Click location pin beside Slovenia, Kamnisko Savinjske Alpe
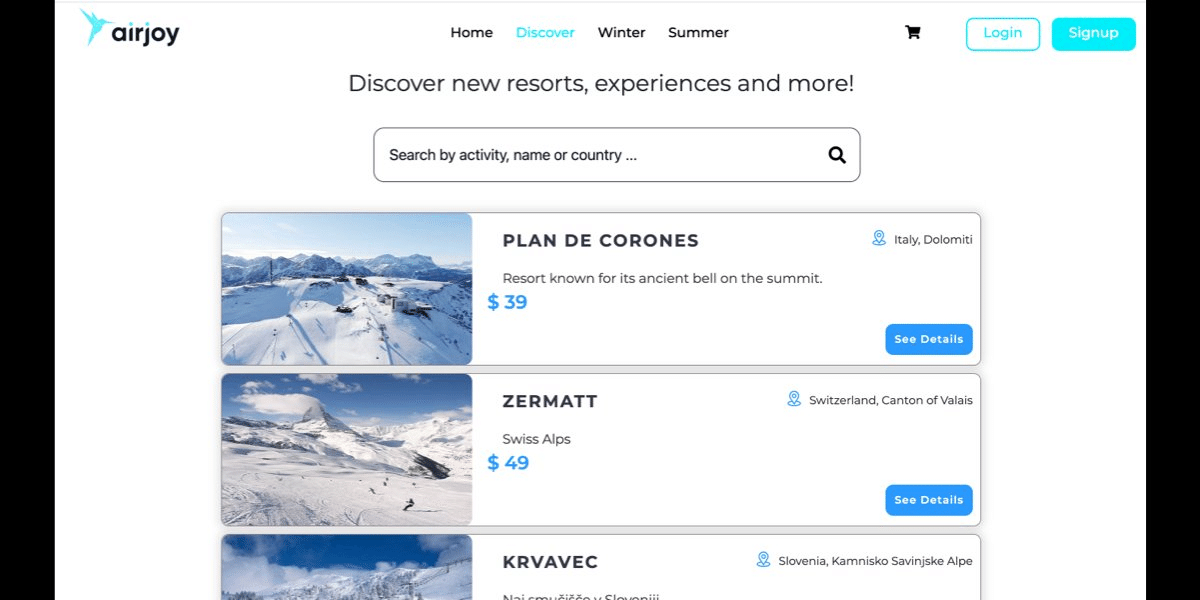Image resolution: width=1200 pixels, height=600 pixels. click(x=764, y=560)
